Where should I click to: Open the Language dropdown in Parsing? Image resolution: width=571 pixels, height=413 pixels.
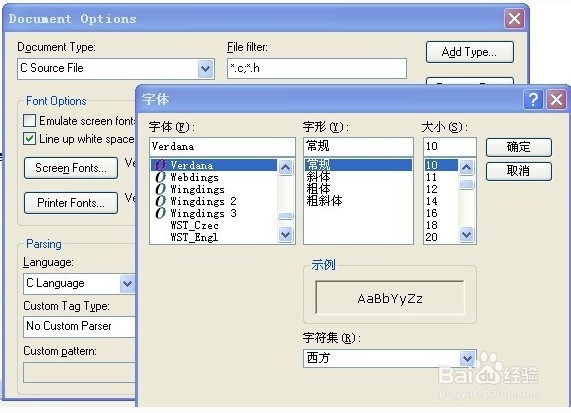click(x=127, y=283)
